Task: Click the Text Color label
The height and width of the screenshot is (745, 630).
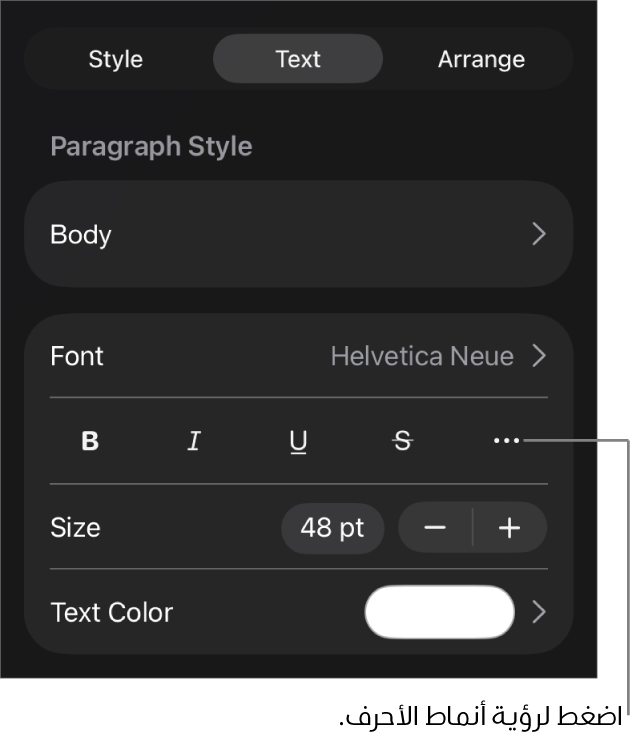Action: [x=112, y=612]
